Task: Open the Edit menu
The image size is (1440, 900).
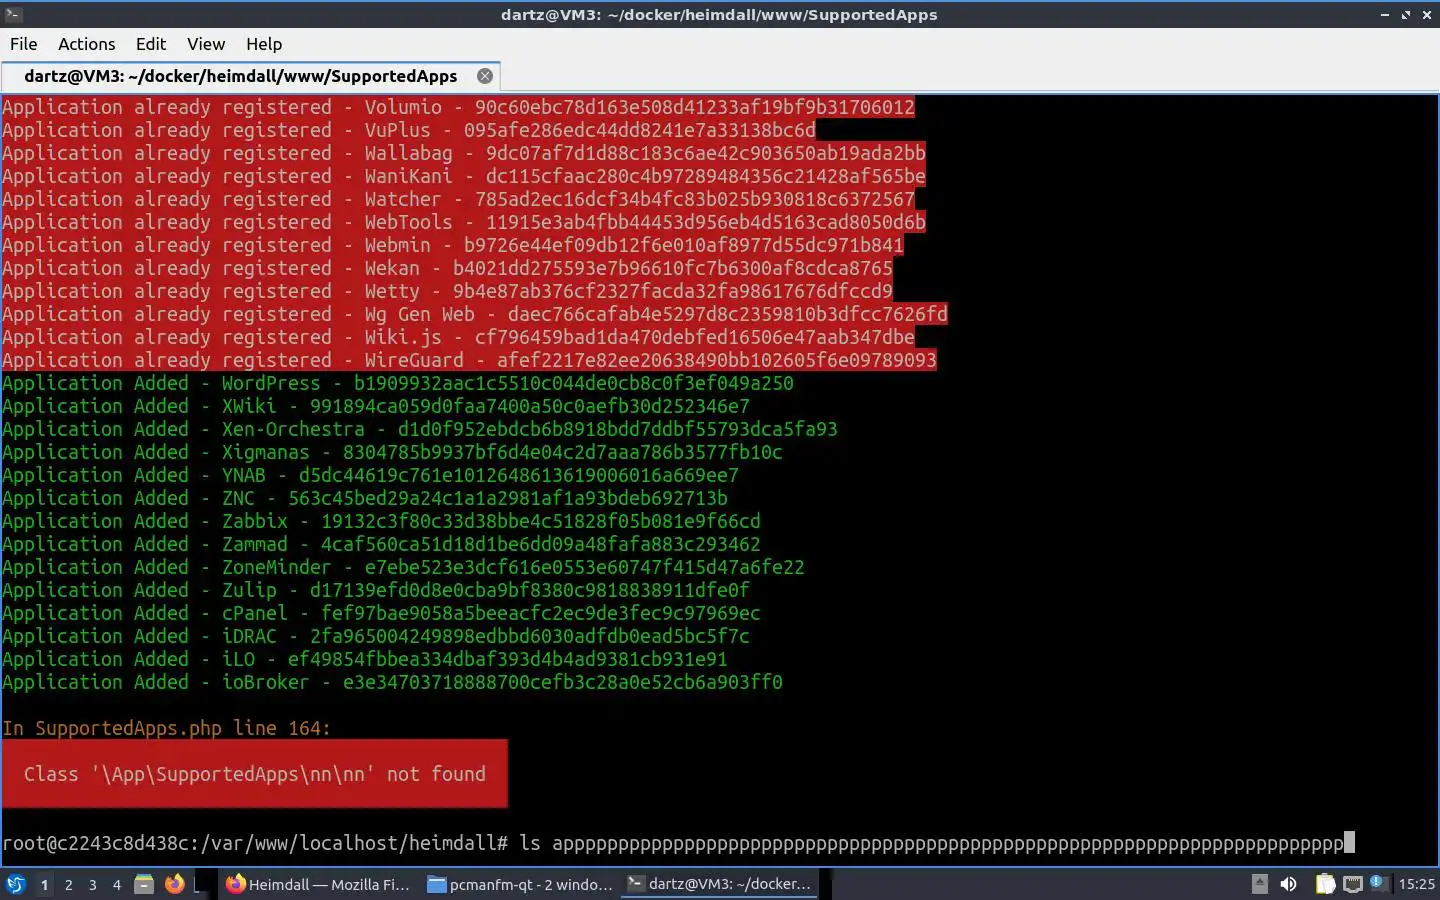Action: point(151,44)
